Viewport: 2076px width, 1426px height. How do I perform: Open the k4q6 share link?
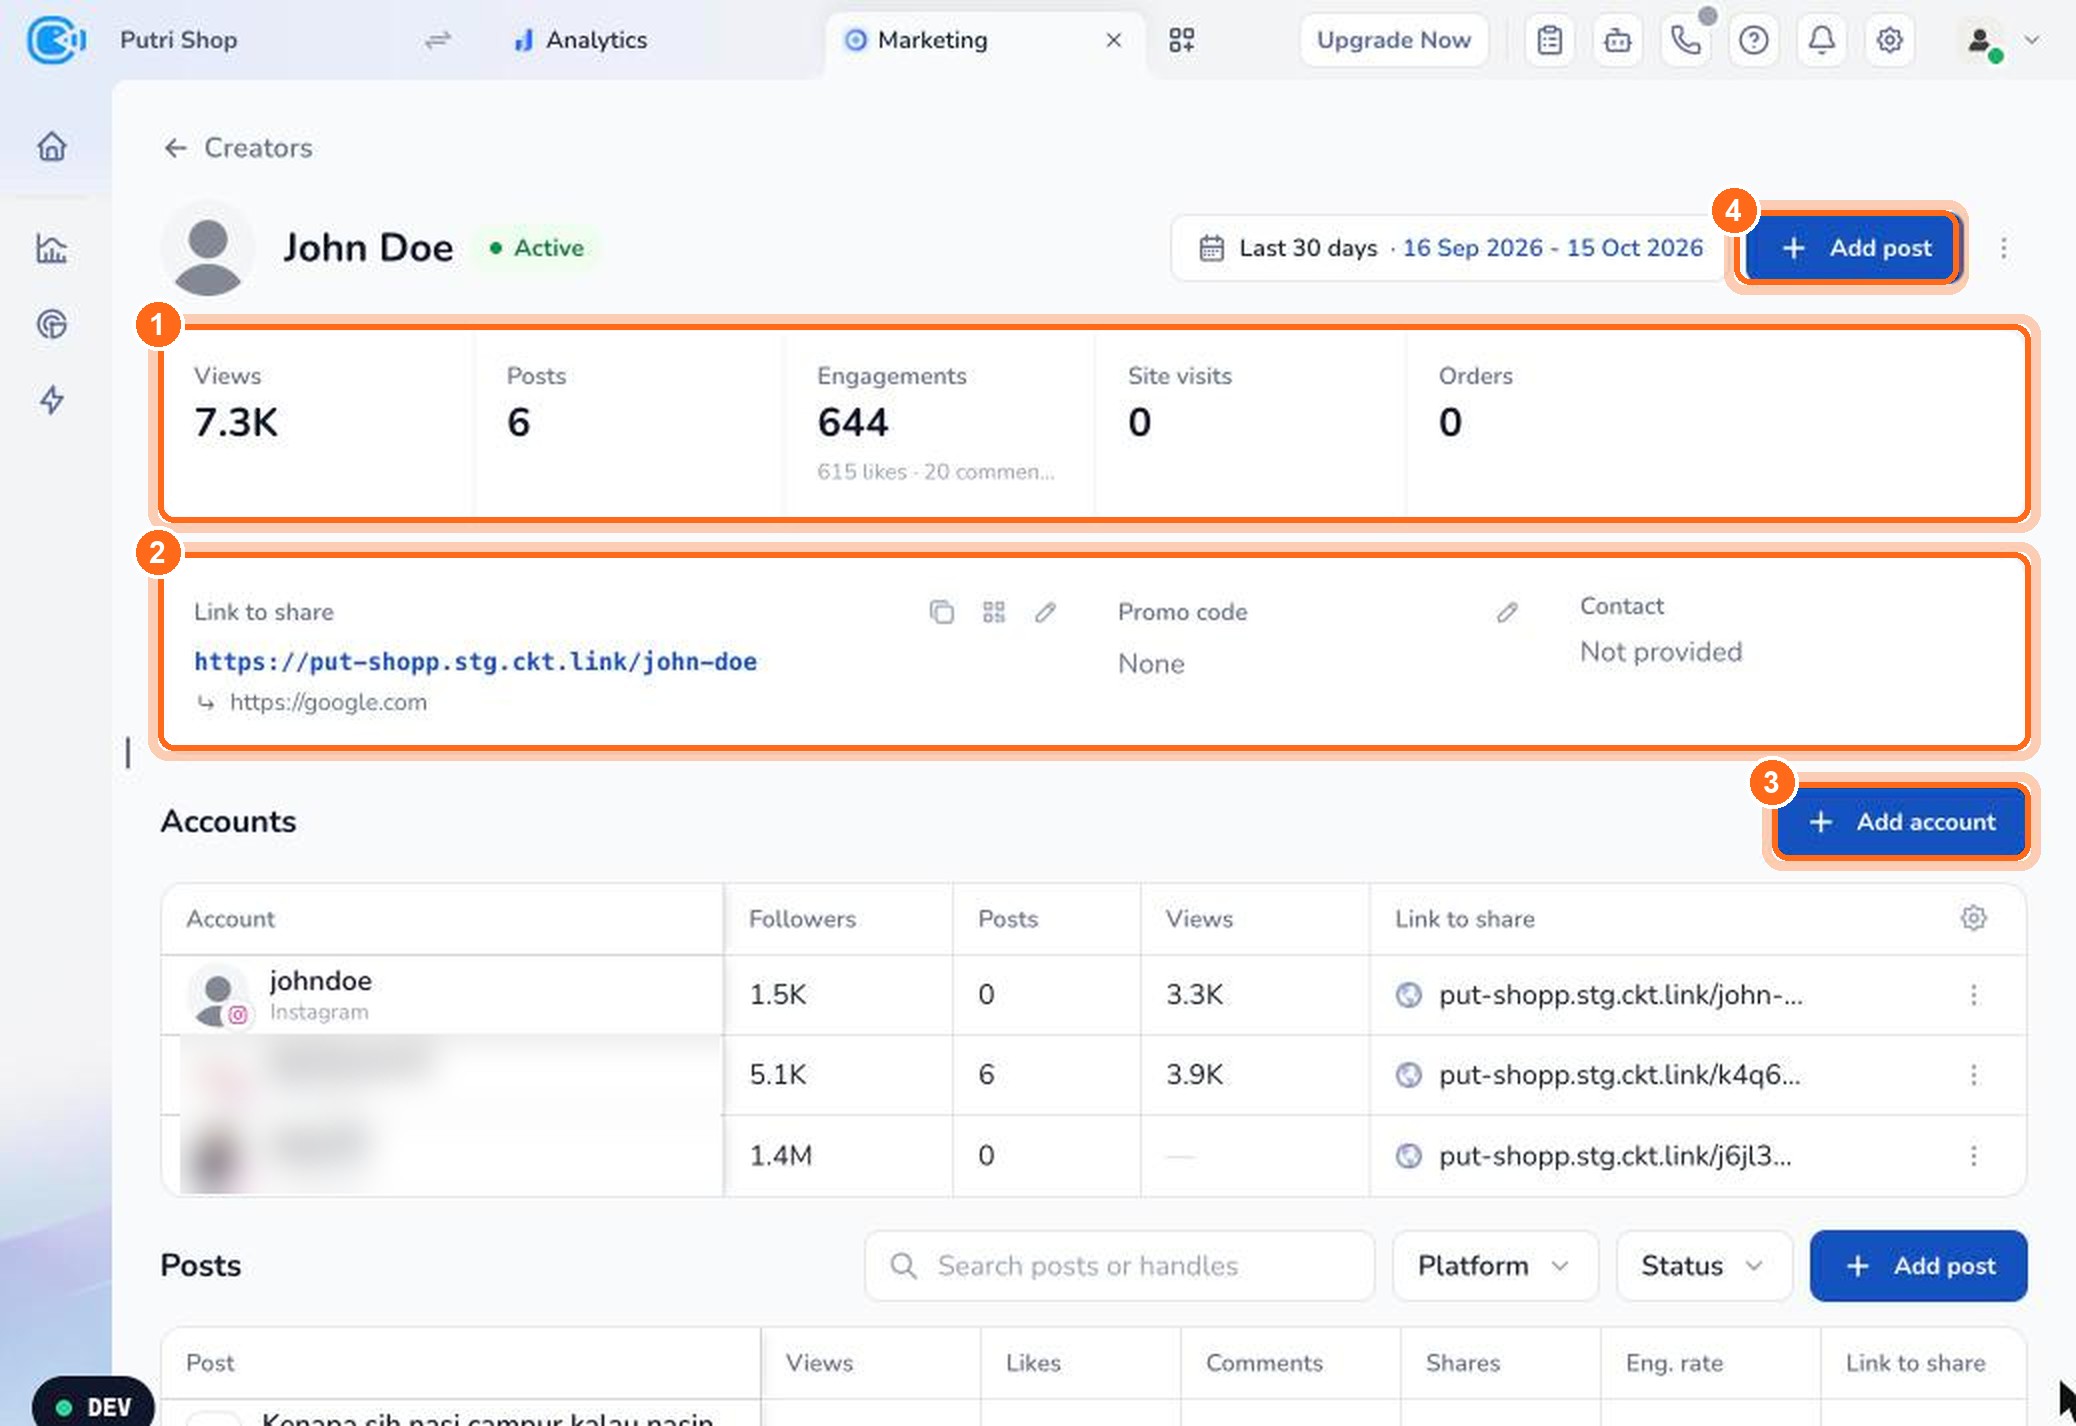coord(1619,1075)
